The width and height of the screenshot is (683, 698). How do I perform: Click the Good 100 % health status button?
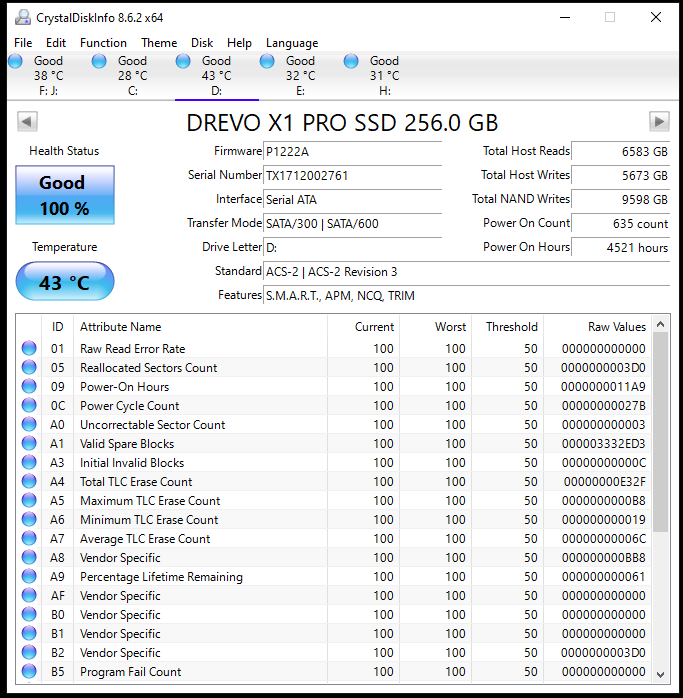(x=65, y=195)
